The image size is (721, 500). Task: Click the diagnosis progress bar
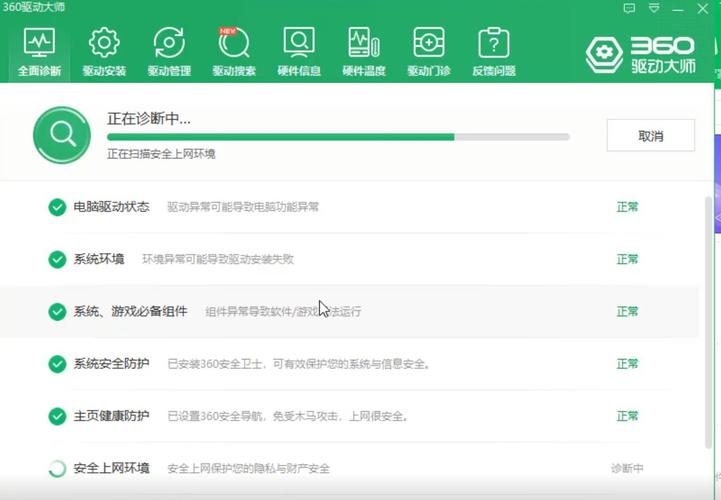338,137
